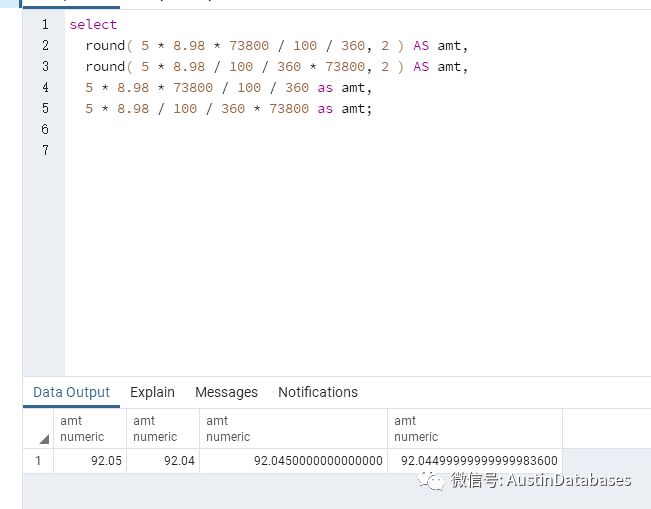
Task: Select result row 1 by its row header
Action: (x=39, y=461)
